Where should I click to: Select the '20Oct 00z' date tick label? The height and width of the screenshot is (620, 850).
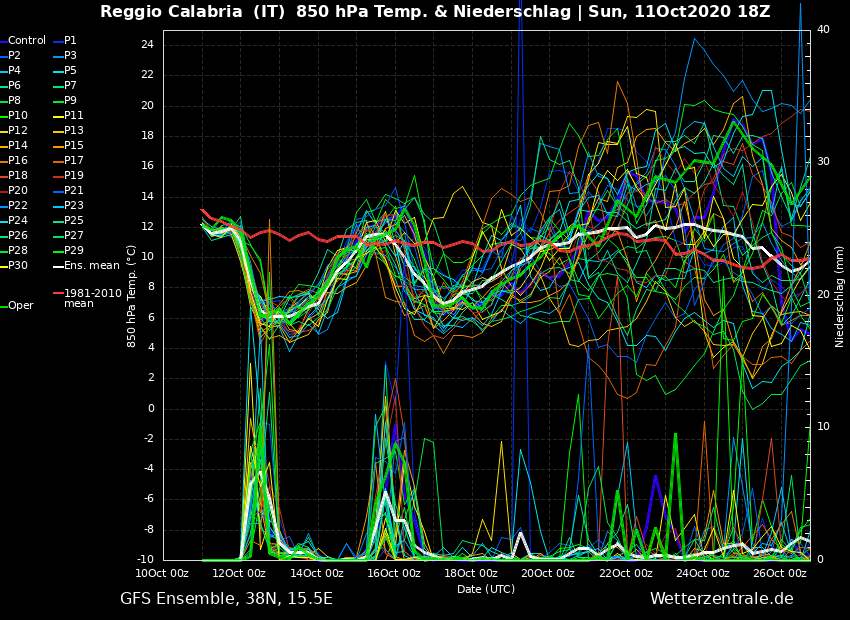coord(548,573)
